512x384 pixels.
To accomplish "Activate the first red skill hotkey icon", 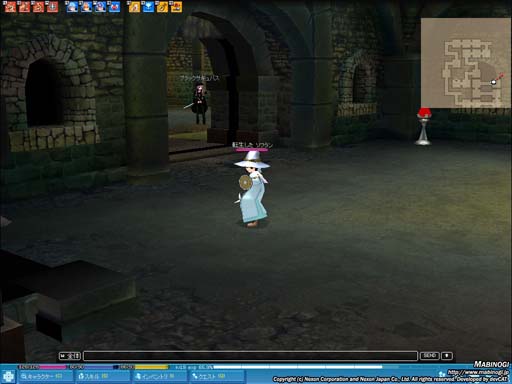I will pyautogui.click(x=10, y=7).
